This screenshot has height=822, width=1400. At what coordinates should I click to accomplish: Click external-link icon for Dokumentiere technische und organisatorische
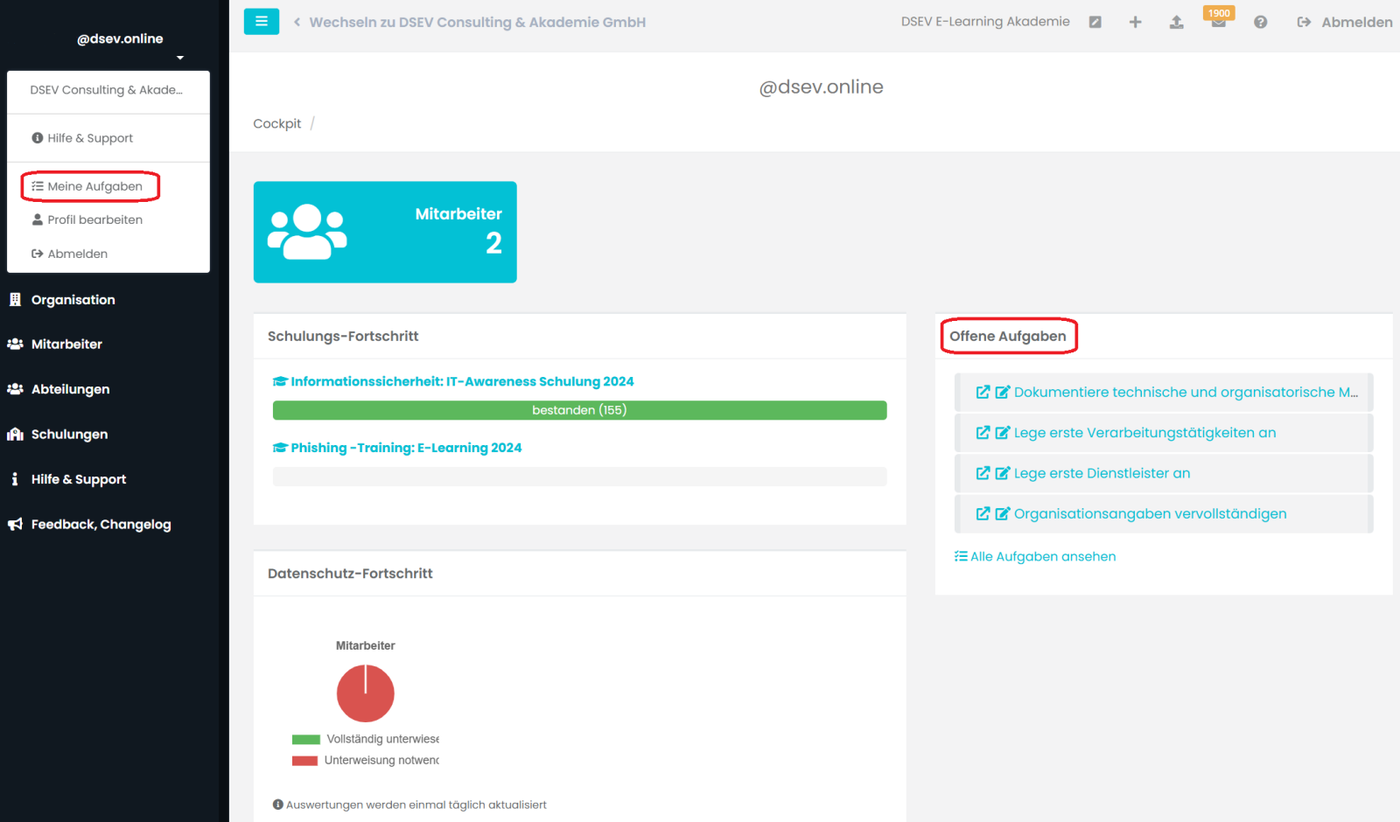coord(983,392)
